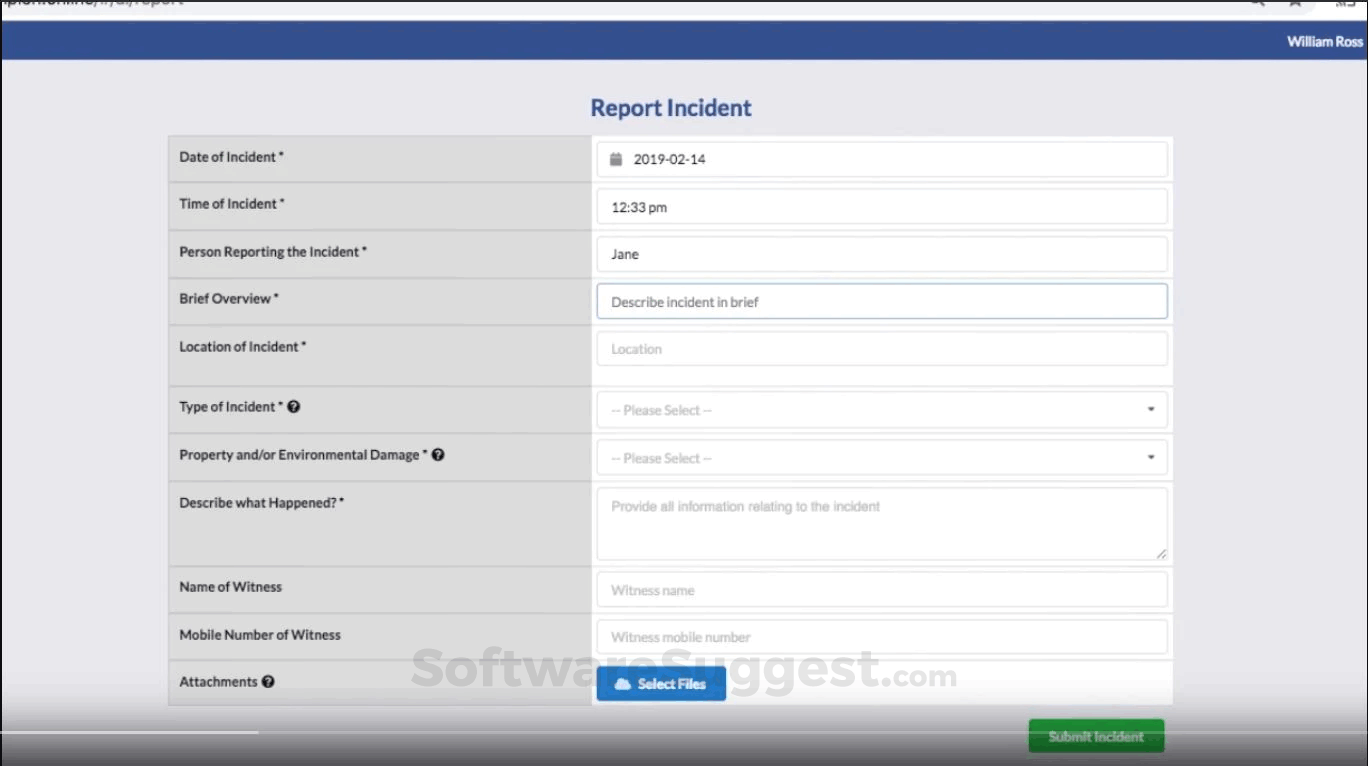
Task: Click the Submit Incident button
Action: (1096, 735)
